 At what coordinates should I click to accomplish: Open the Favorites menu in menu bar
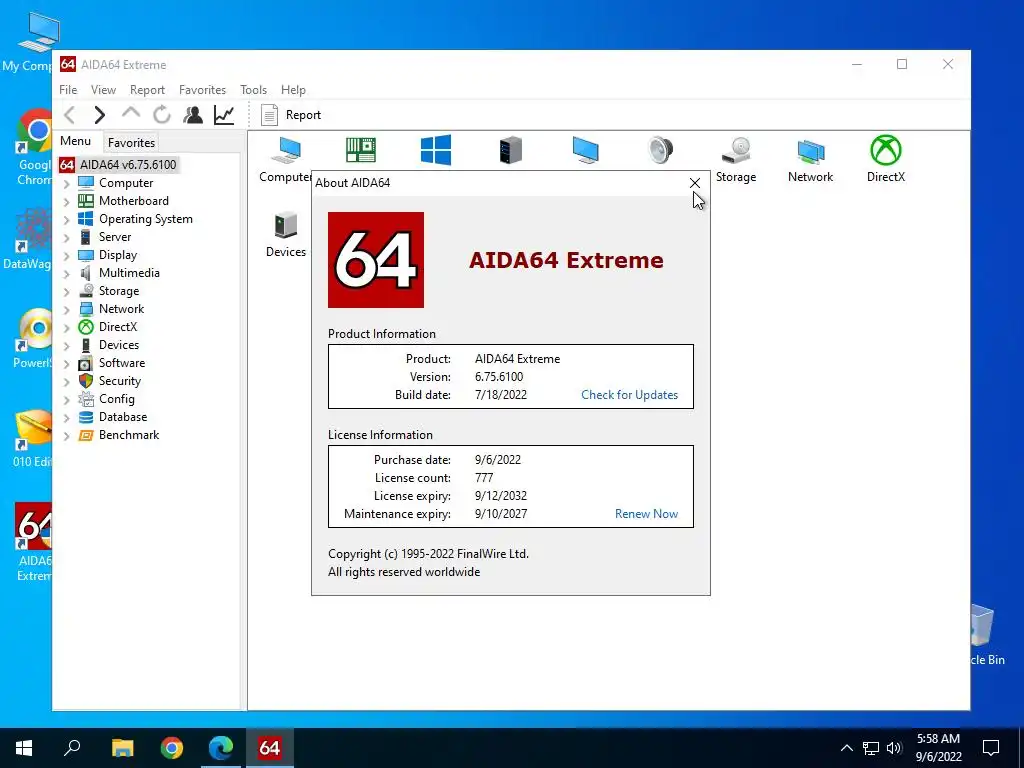click(202, 89)
